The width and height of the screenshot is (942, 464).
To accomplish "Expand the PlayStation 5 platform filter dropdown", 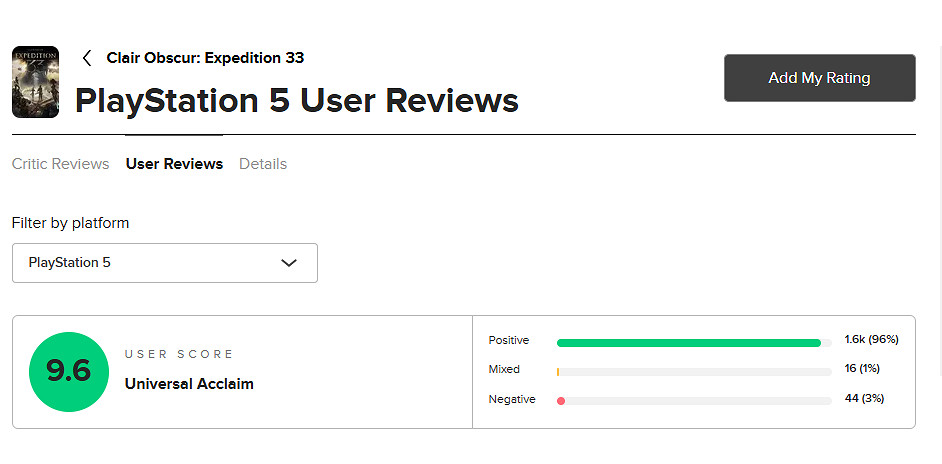I will (164, 263).
